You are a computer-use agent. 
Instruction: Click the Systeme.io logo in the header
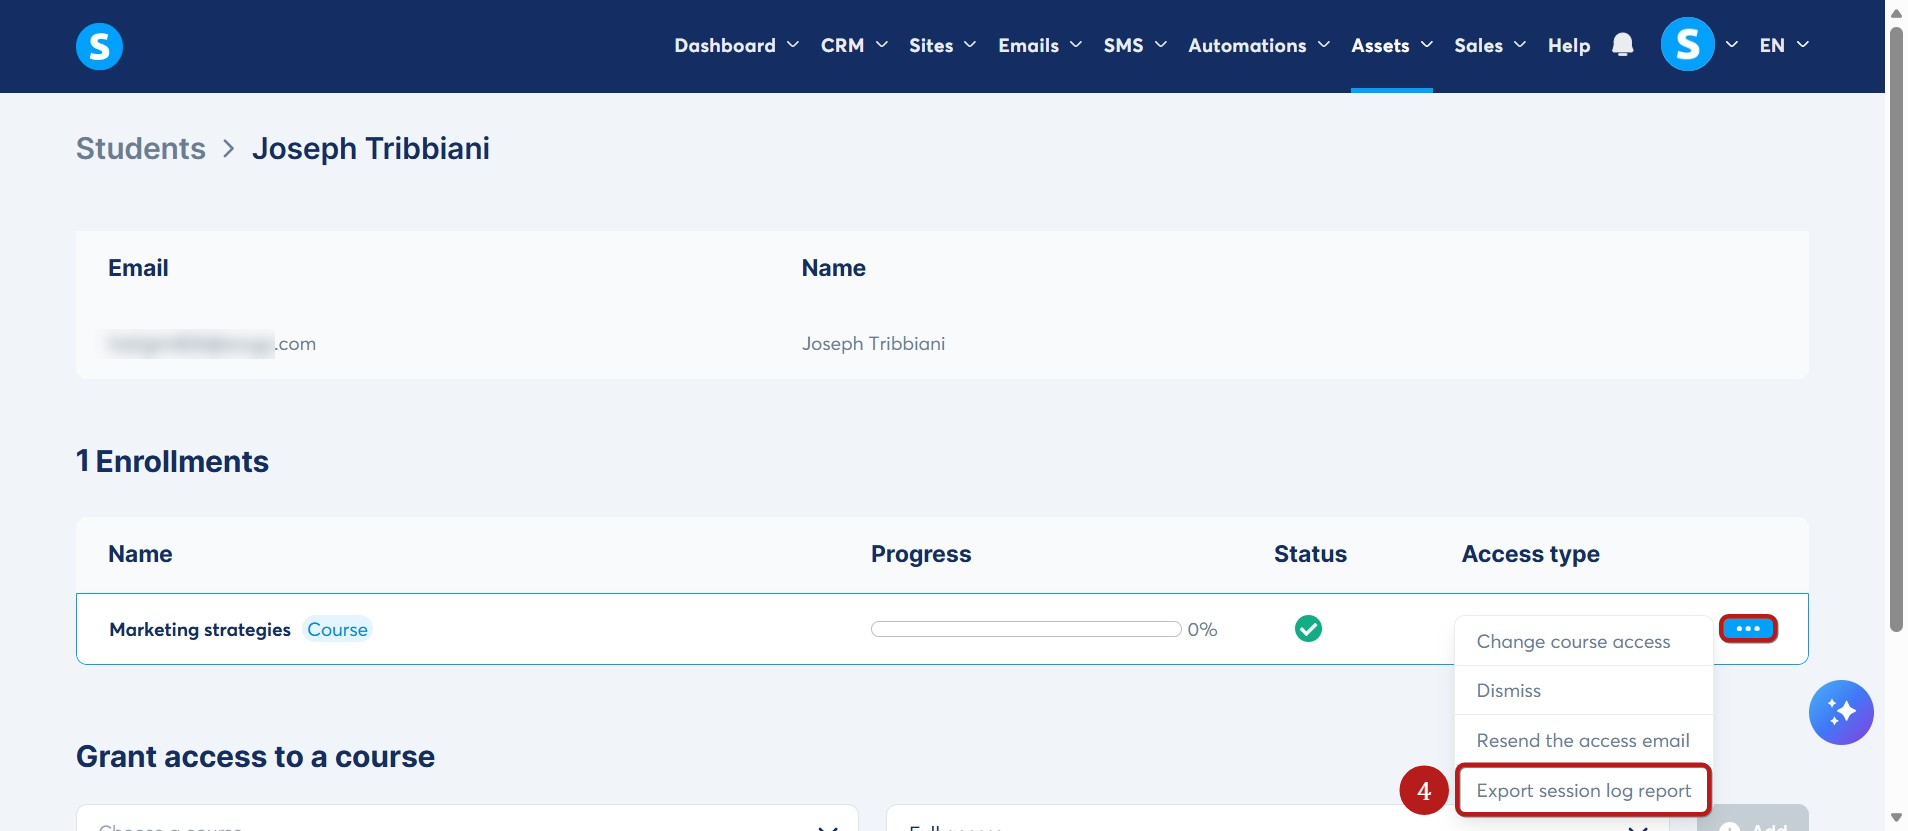tap(99, 46)
